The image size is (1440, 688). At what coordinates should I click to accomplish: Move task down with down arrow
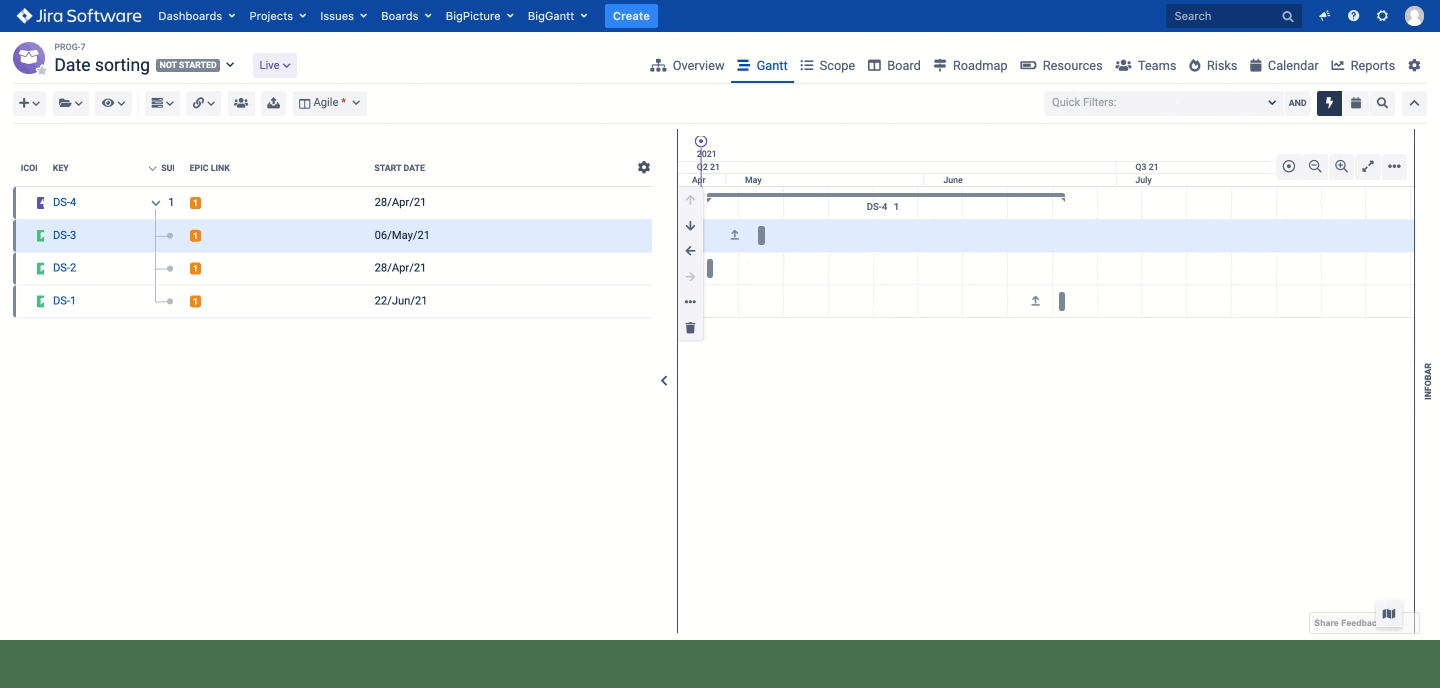tap(690, 226)
